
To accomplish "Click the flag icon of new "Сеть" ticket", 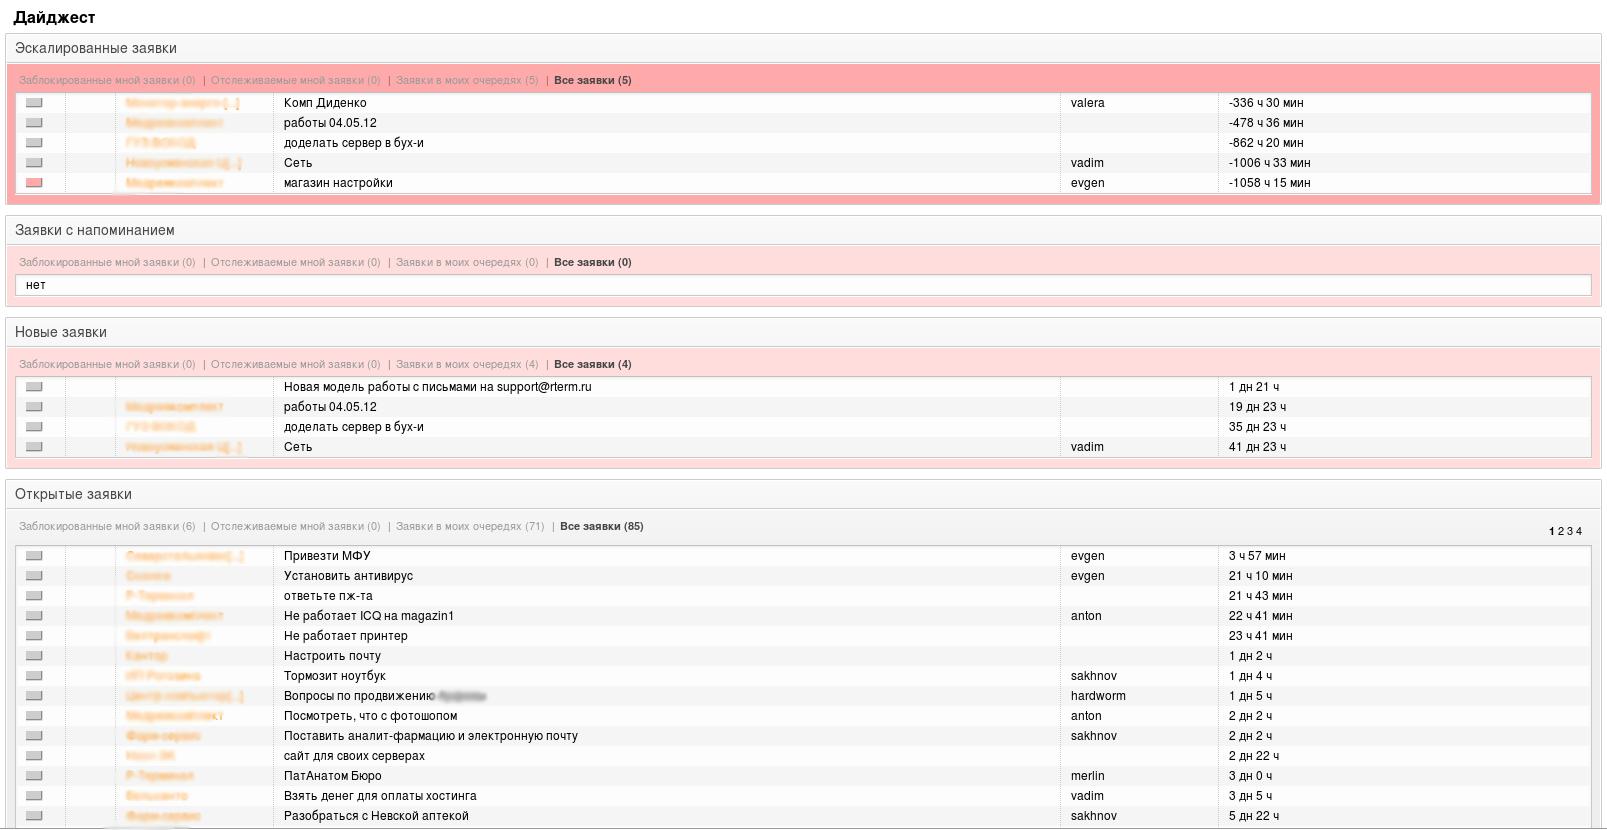I will click(34, 447).
